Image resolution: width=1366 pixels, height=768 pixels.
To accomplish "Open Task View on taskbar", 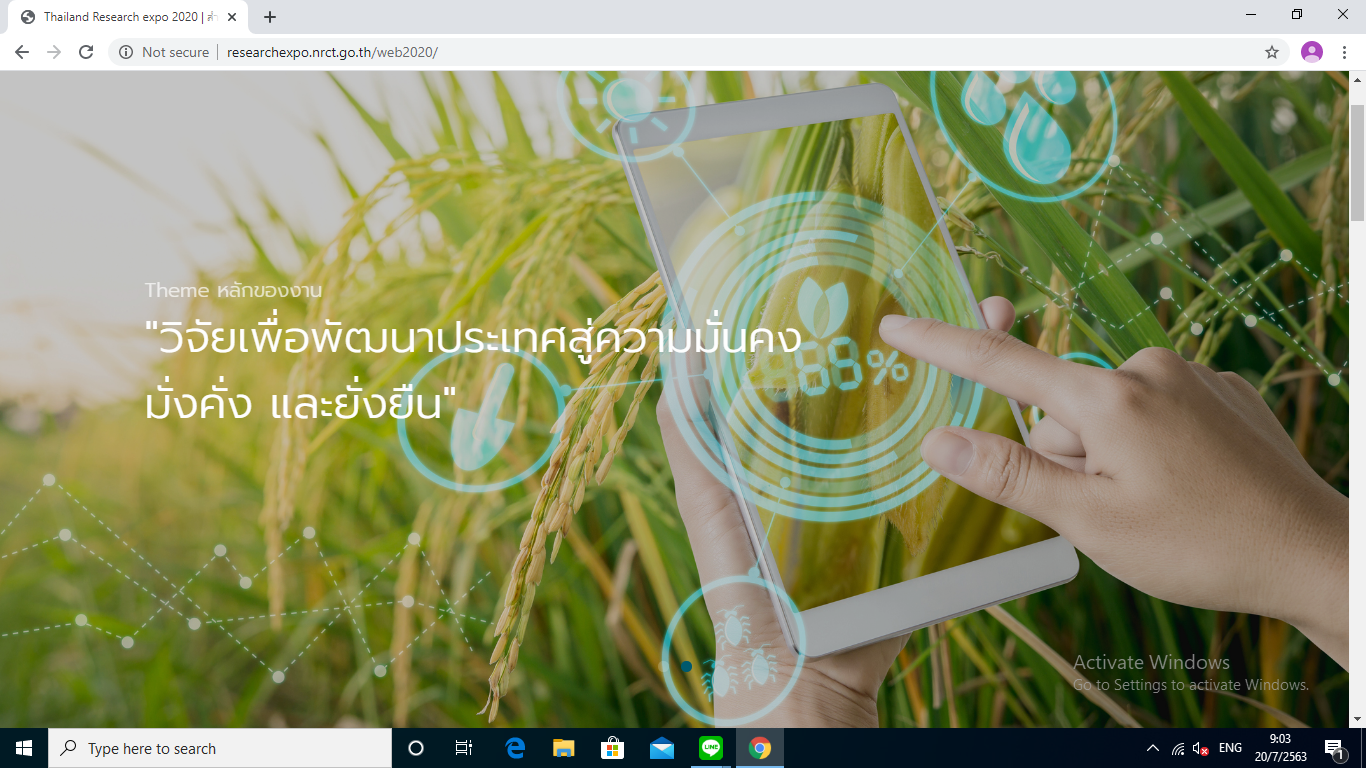I will tap(464, 748).
